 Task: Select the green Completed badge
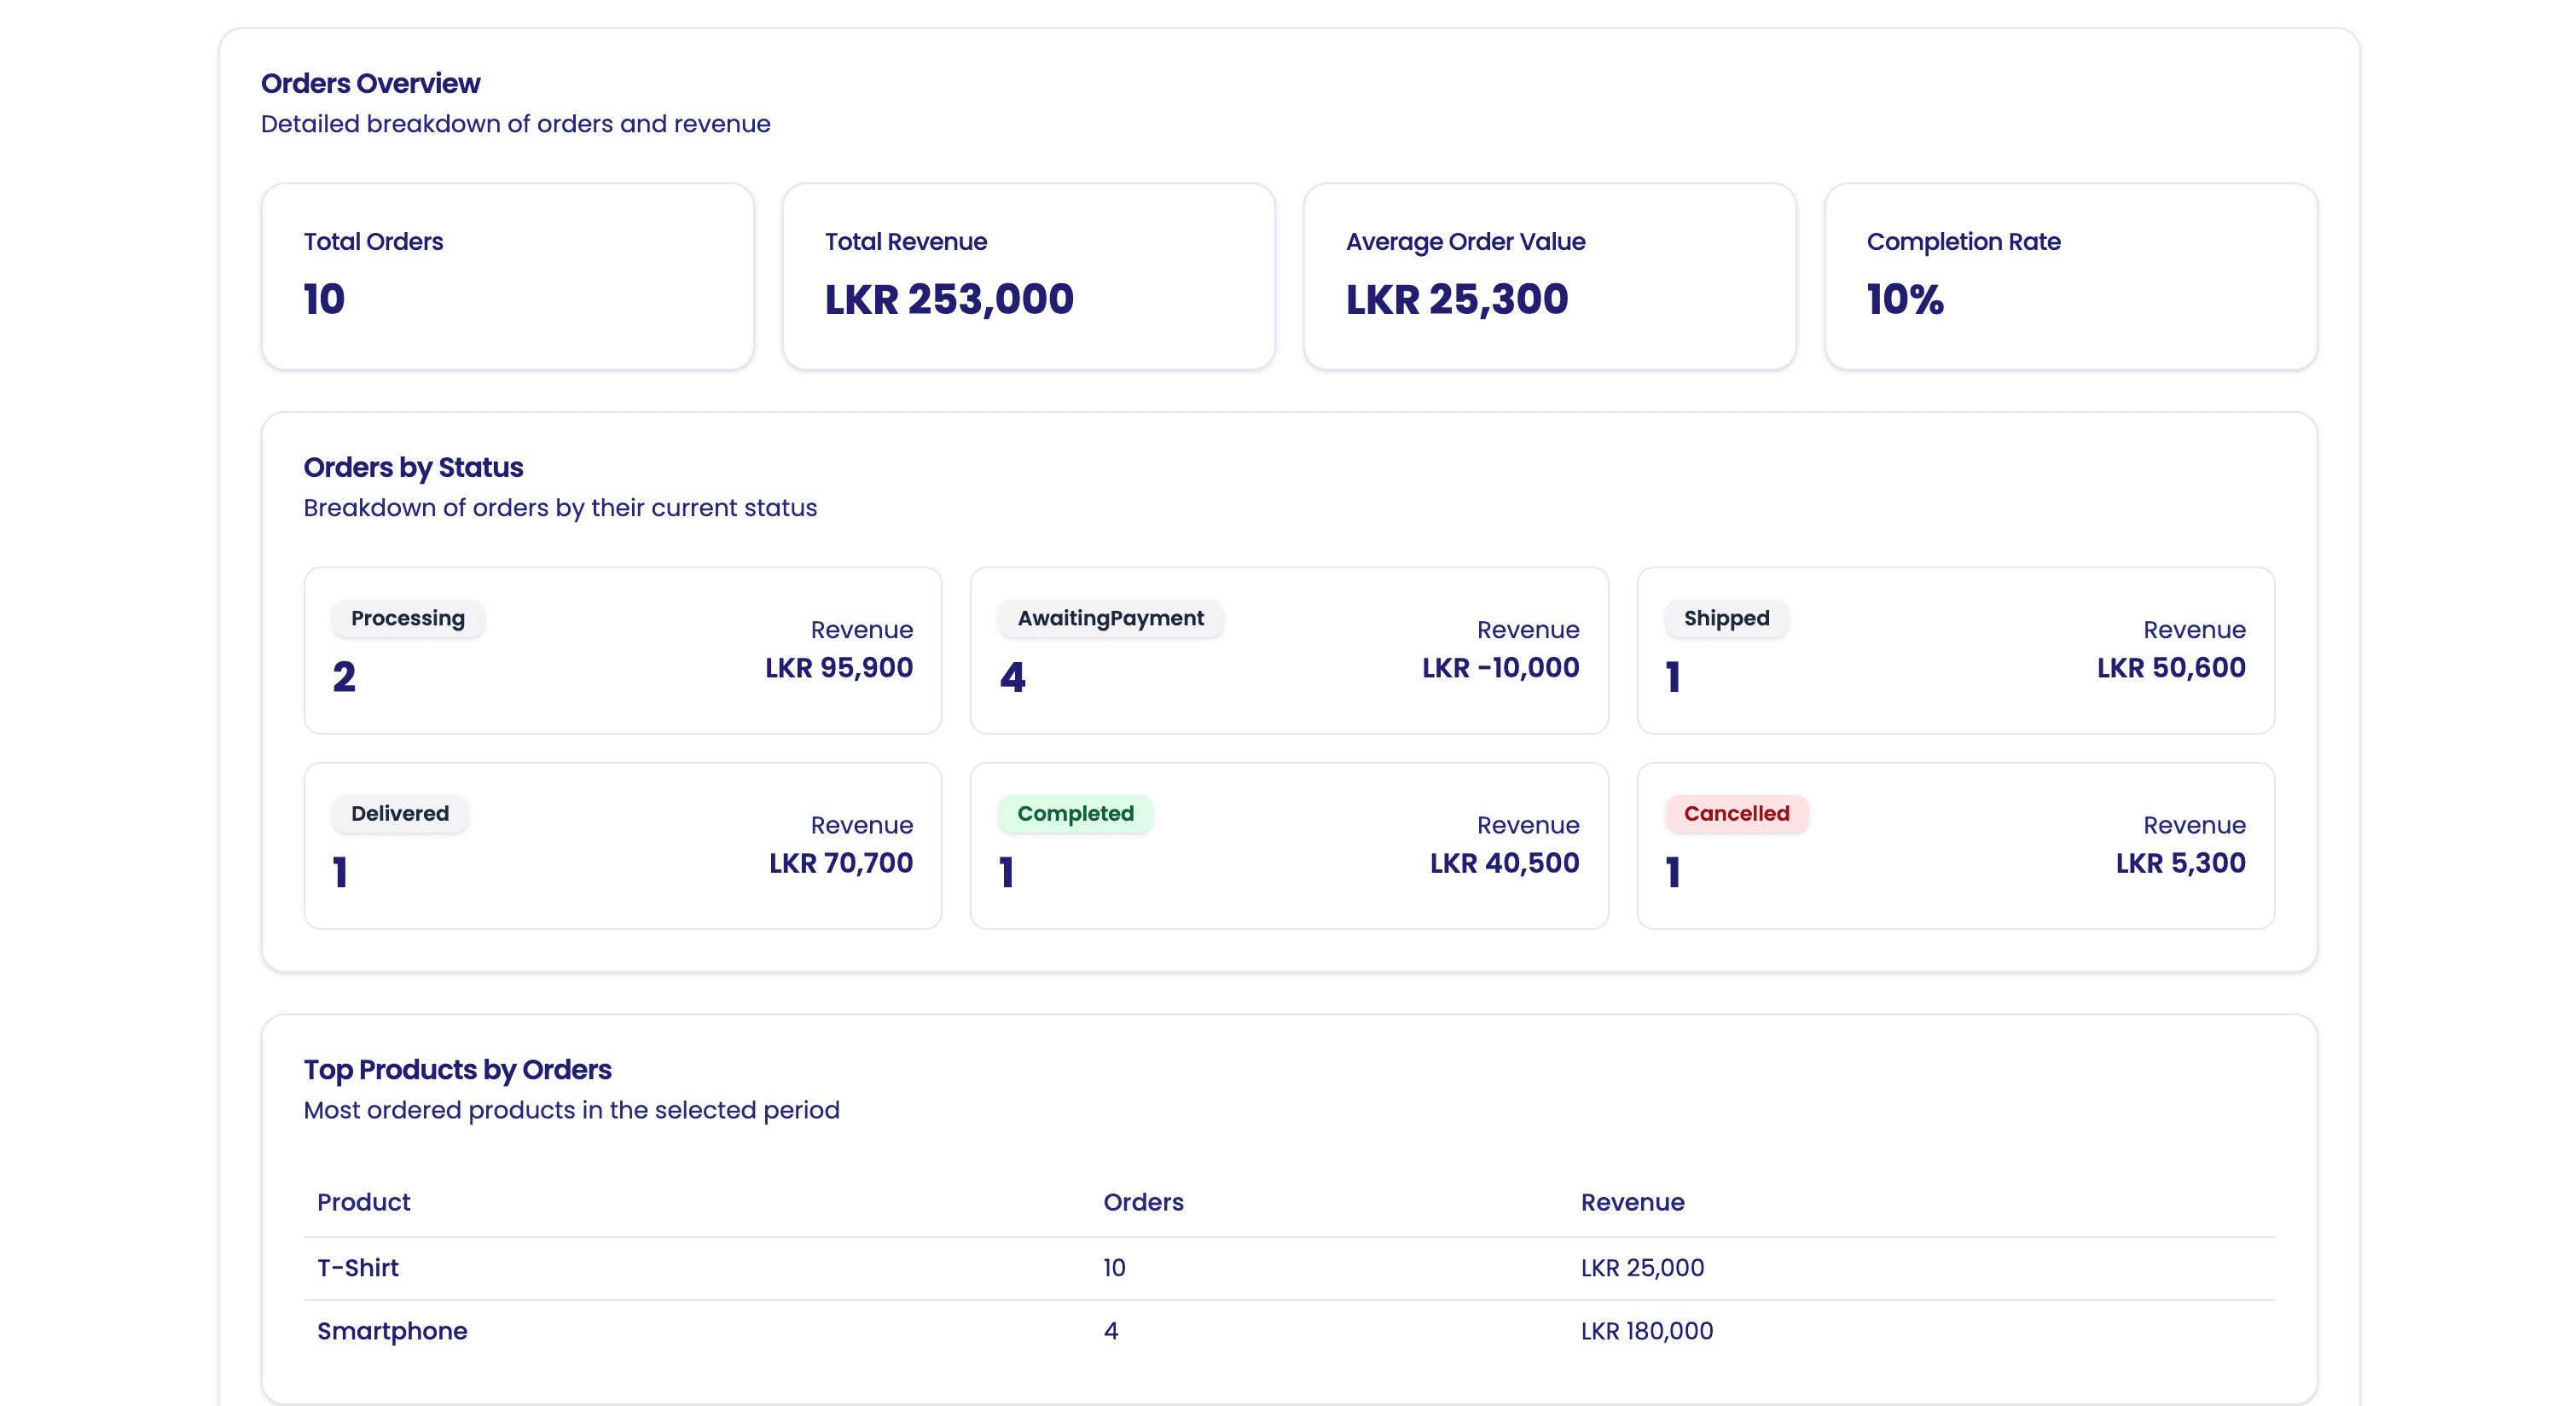click(1075, 813)
